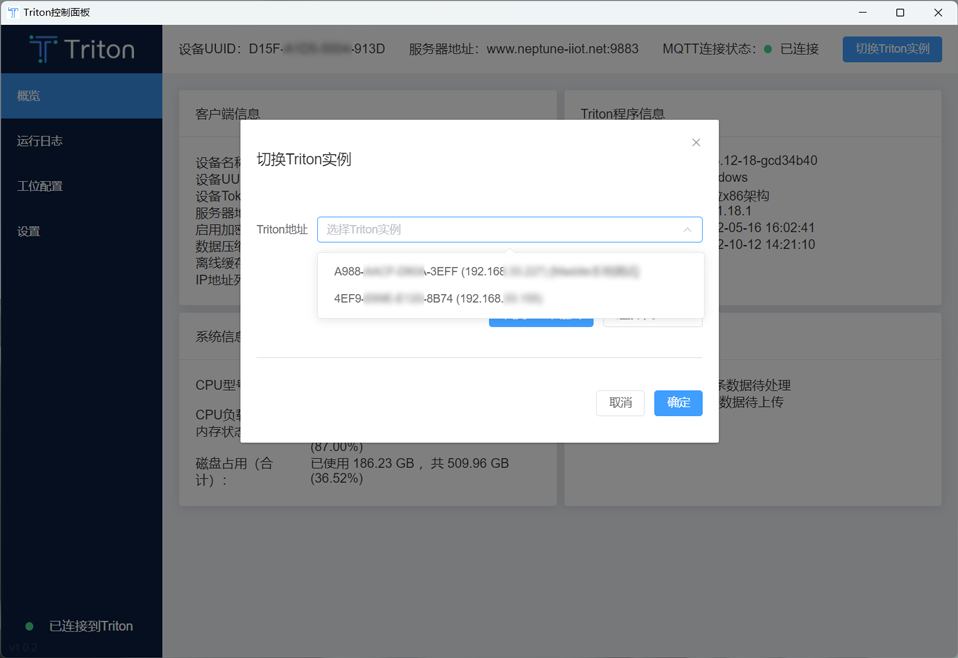This screenshot has height=658, width=958.
Task: Click the 选择Triton实例 input field
Action: pos(500,230)
